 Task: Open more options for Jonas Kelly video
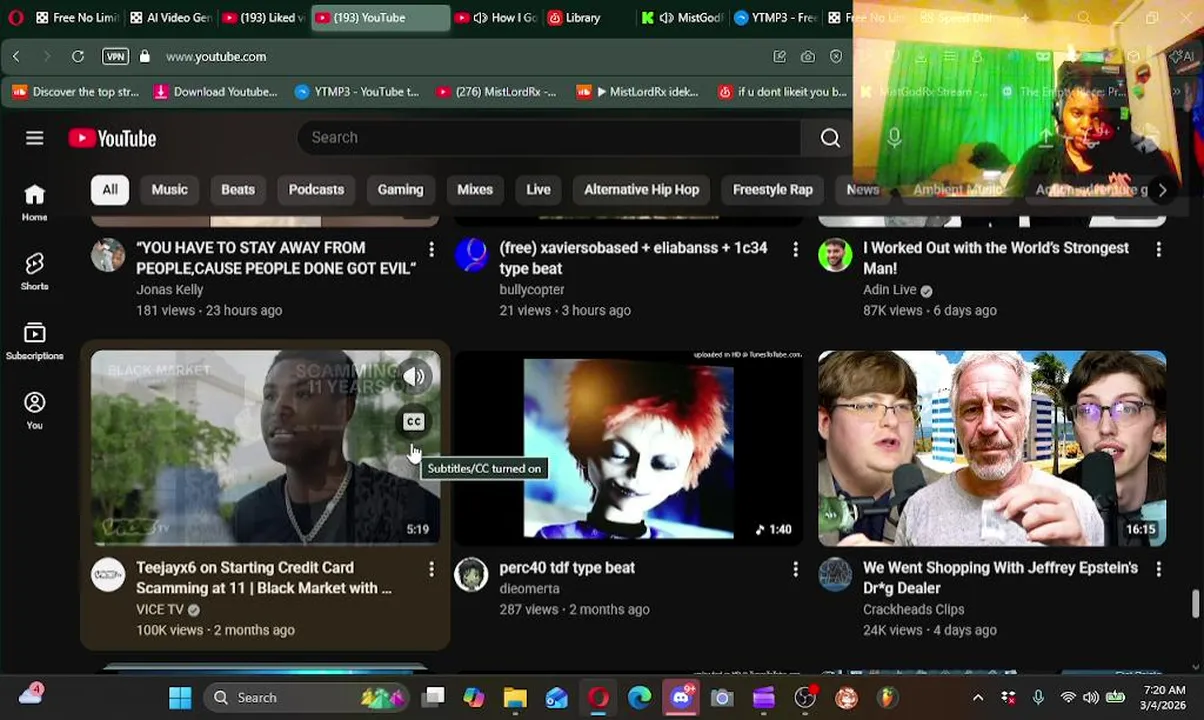click(x=431, y=249)
